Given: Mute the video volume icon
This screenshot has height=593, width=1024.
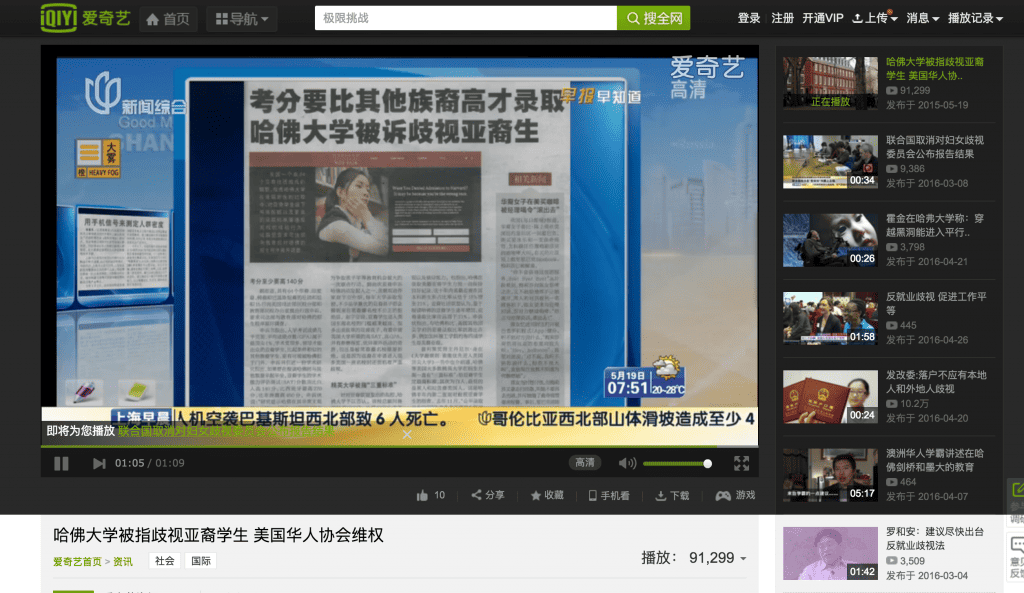Looking at the screenshot, I should (627, 463).
